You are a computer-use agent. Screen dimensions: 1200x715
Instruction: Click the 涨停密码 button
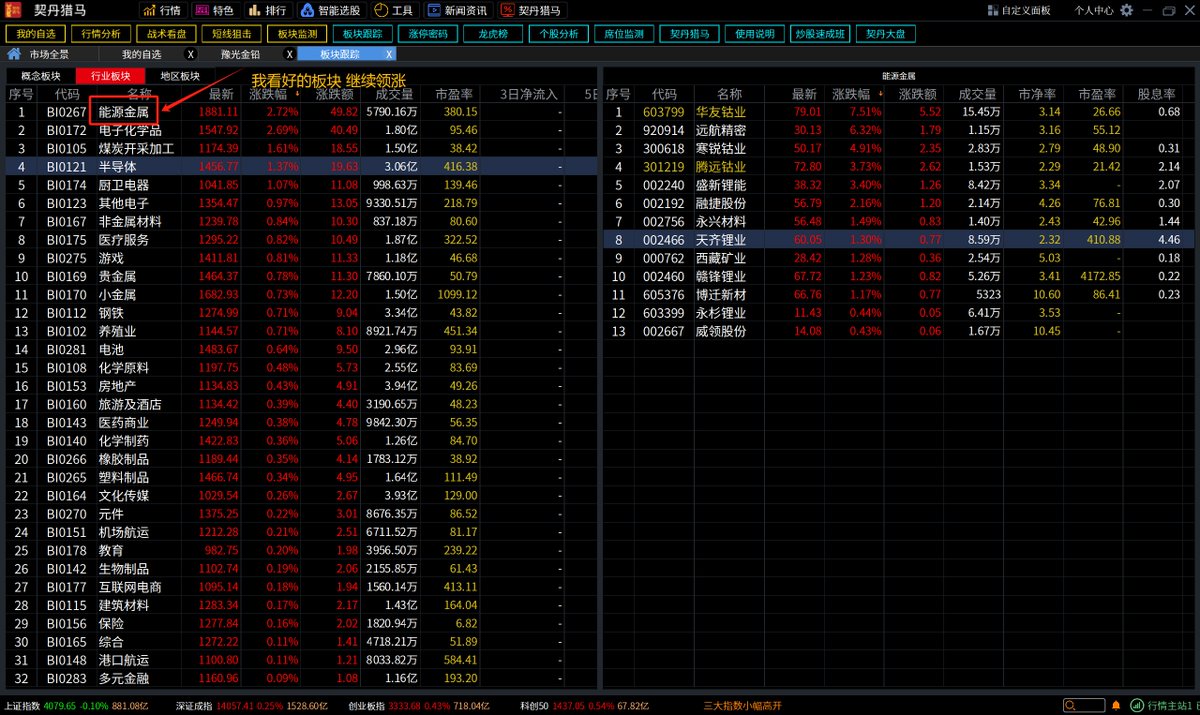(428, 33)
